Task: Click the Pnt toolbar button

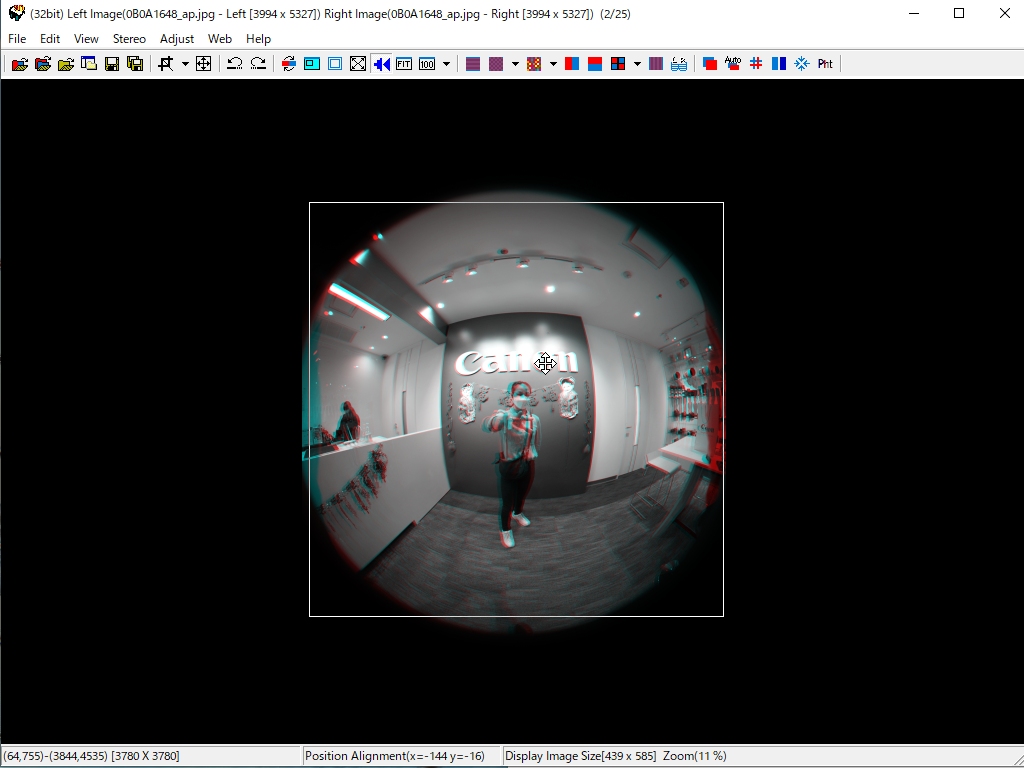Action: (825, 63)
